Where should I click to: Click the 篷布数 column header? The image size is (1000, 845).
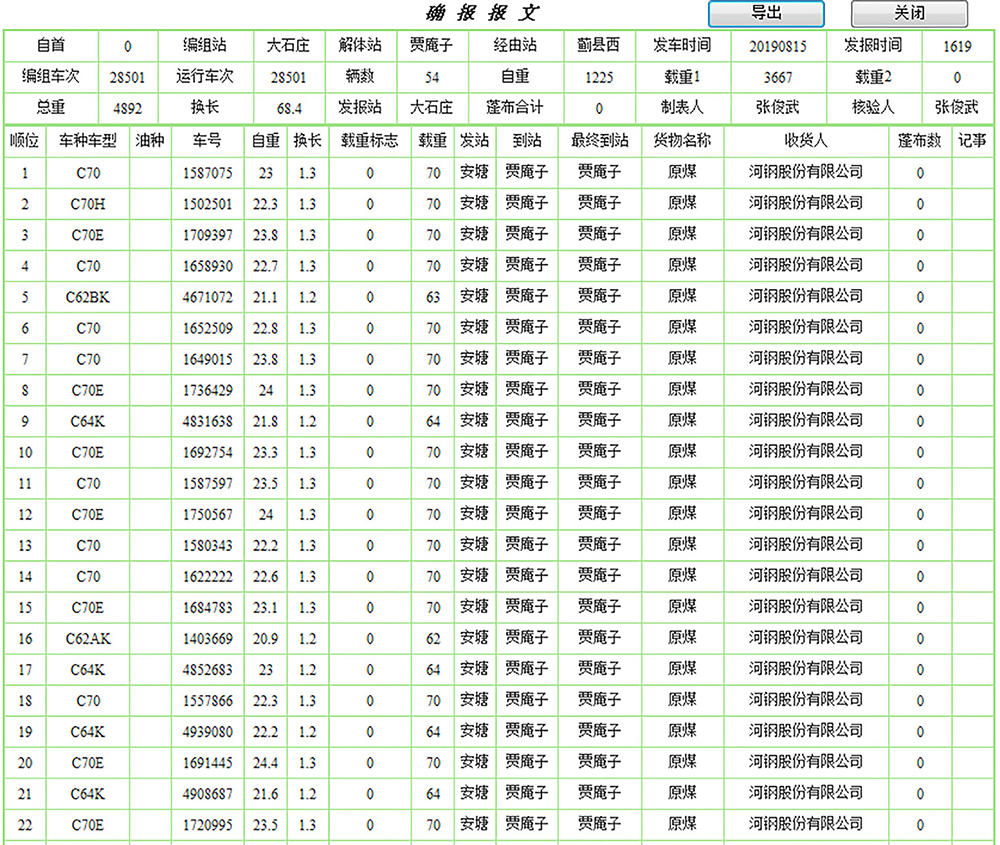click(920, 141)
